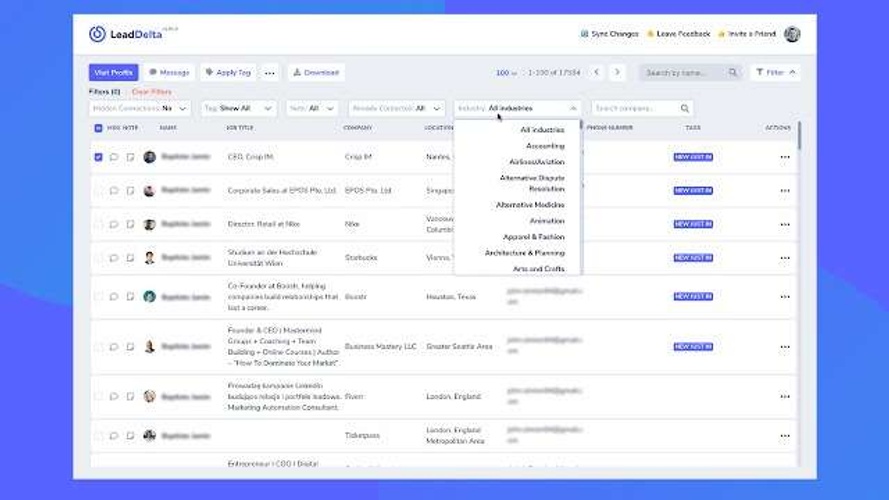
Task: Open actions menu for the Fiverr row
Action: pyautogui.click(x=785, y=397)
